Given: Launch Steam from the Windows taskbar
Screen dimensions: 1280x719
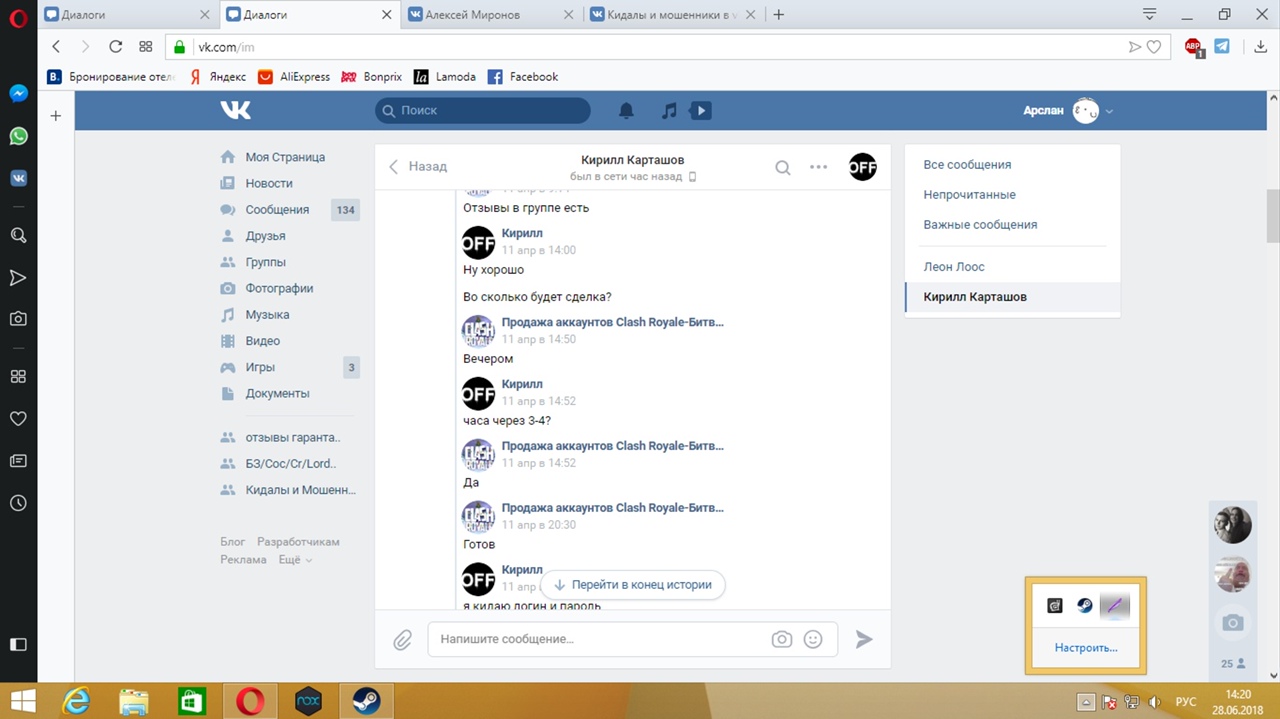Looking at the screenshot, I should click(x=366, y=701).
